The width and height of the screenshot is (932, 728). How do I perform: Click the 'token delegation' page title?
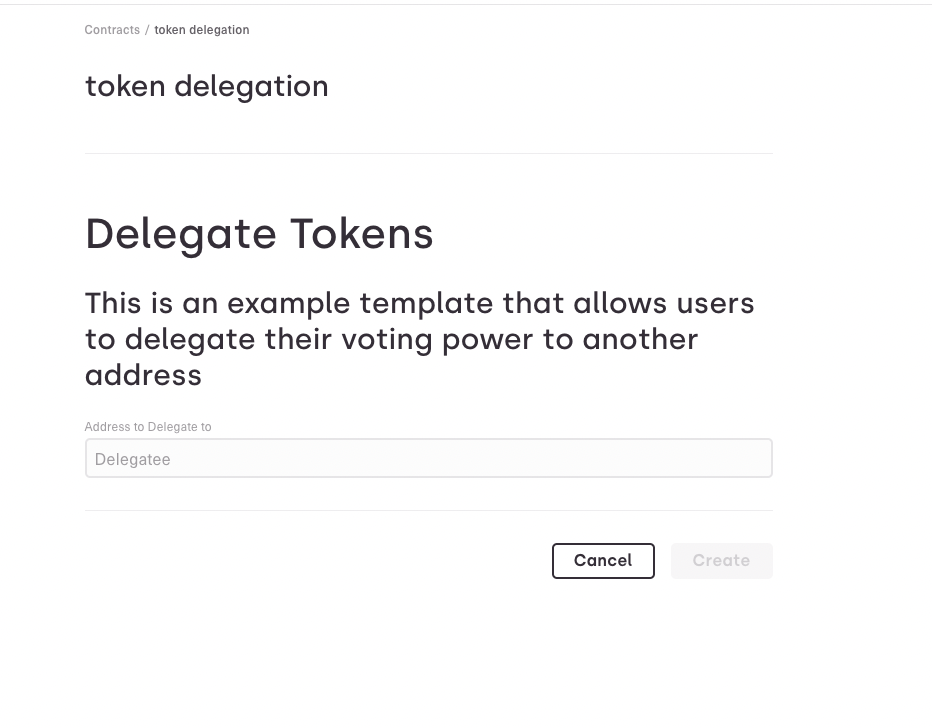(x=206, y=86)
